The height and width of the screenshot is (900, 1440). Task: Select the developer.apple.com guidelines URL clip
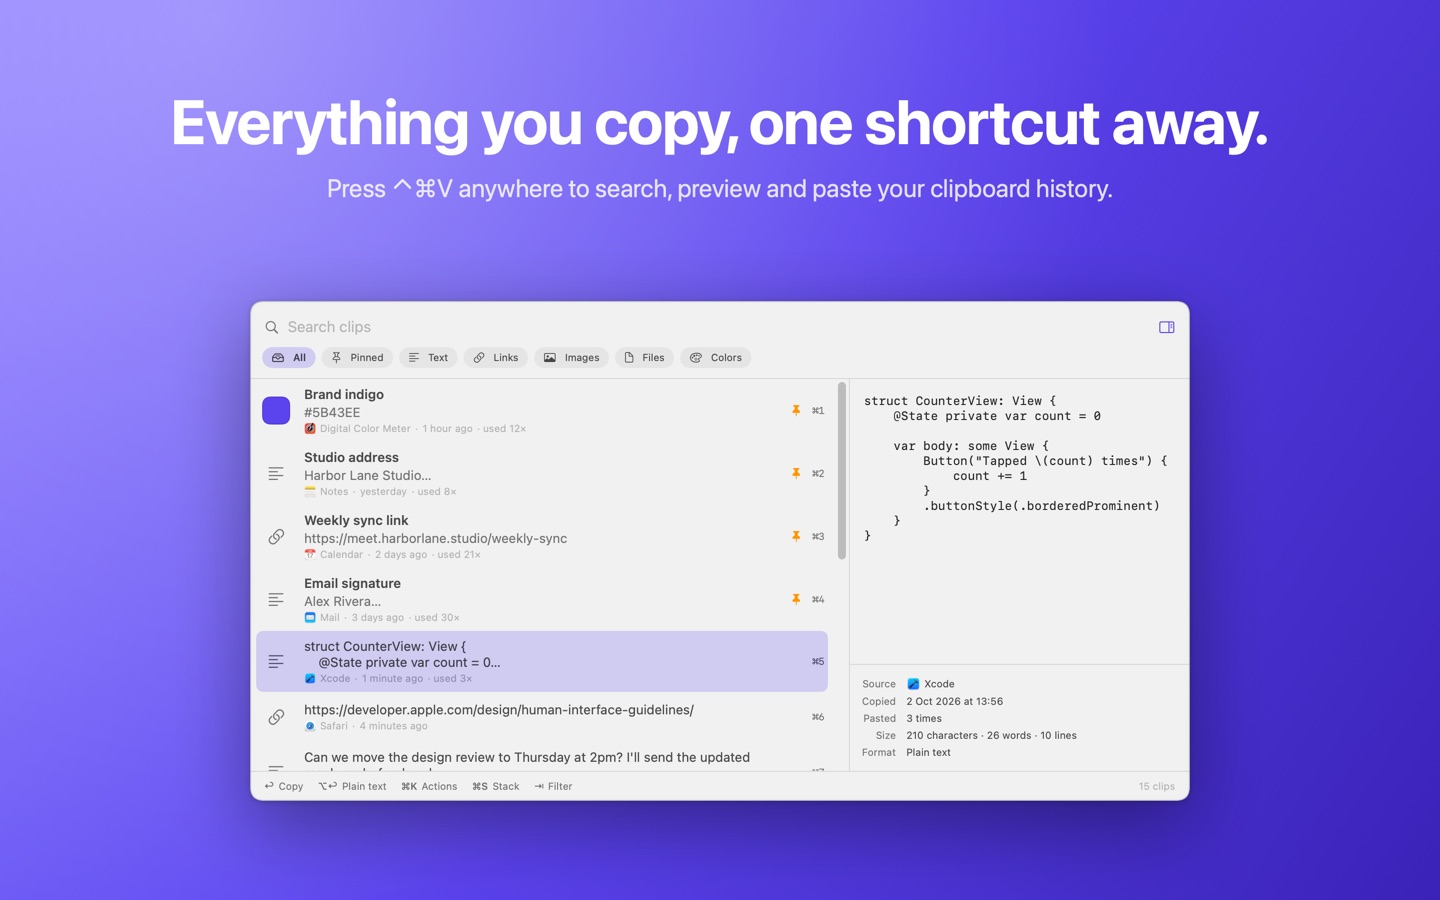(499, 709)
